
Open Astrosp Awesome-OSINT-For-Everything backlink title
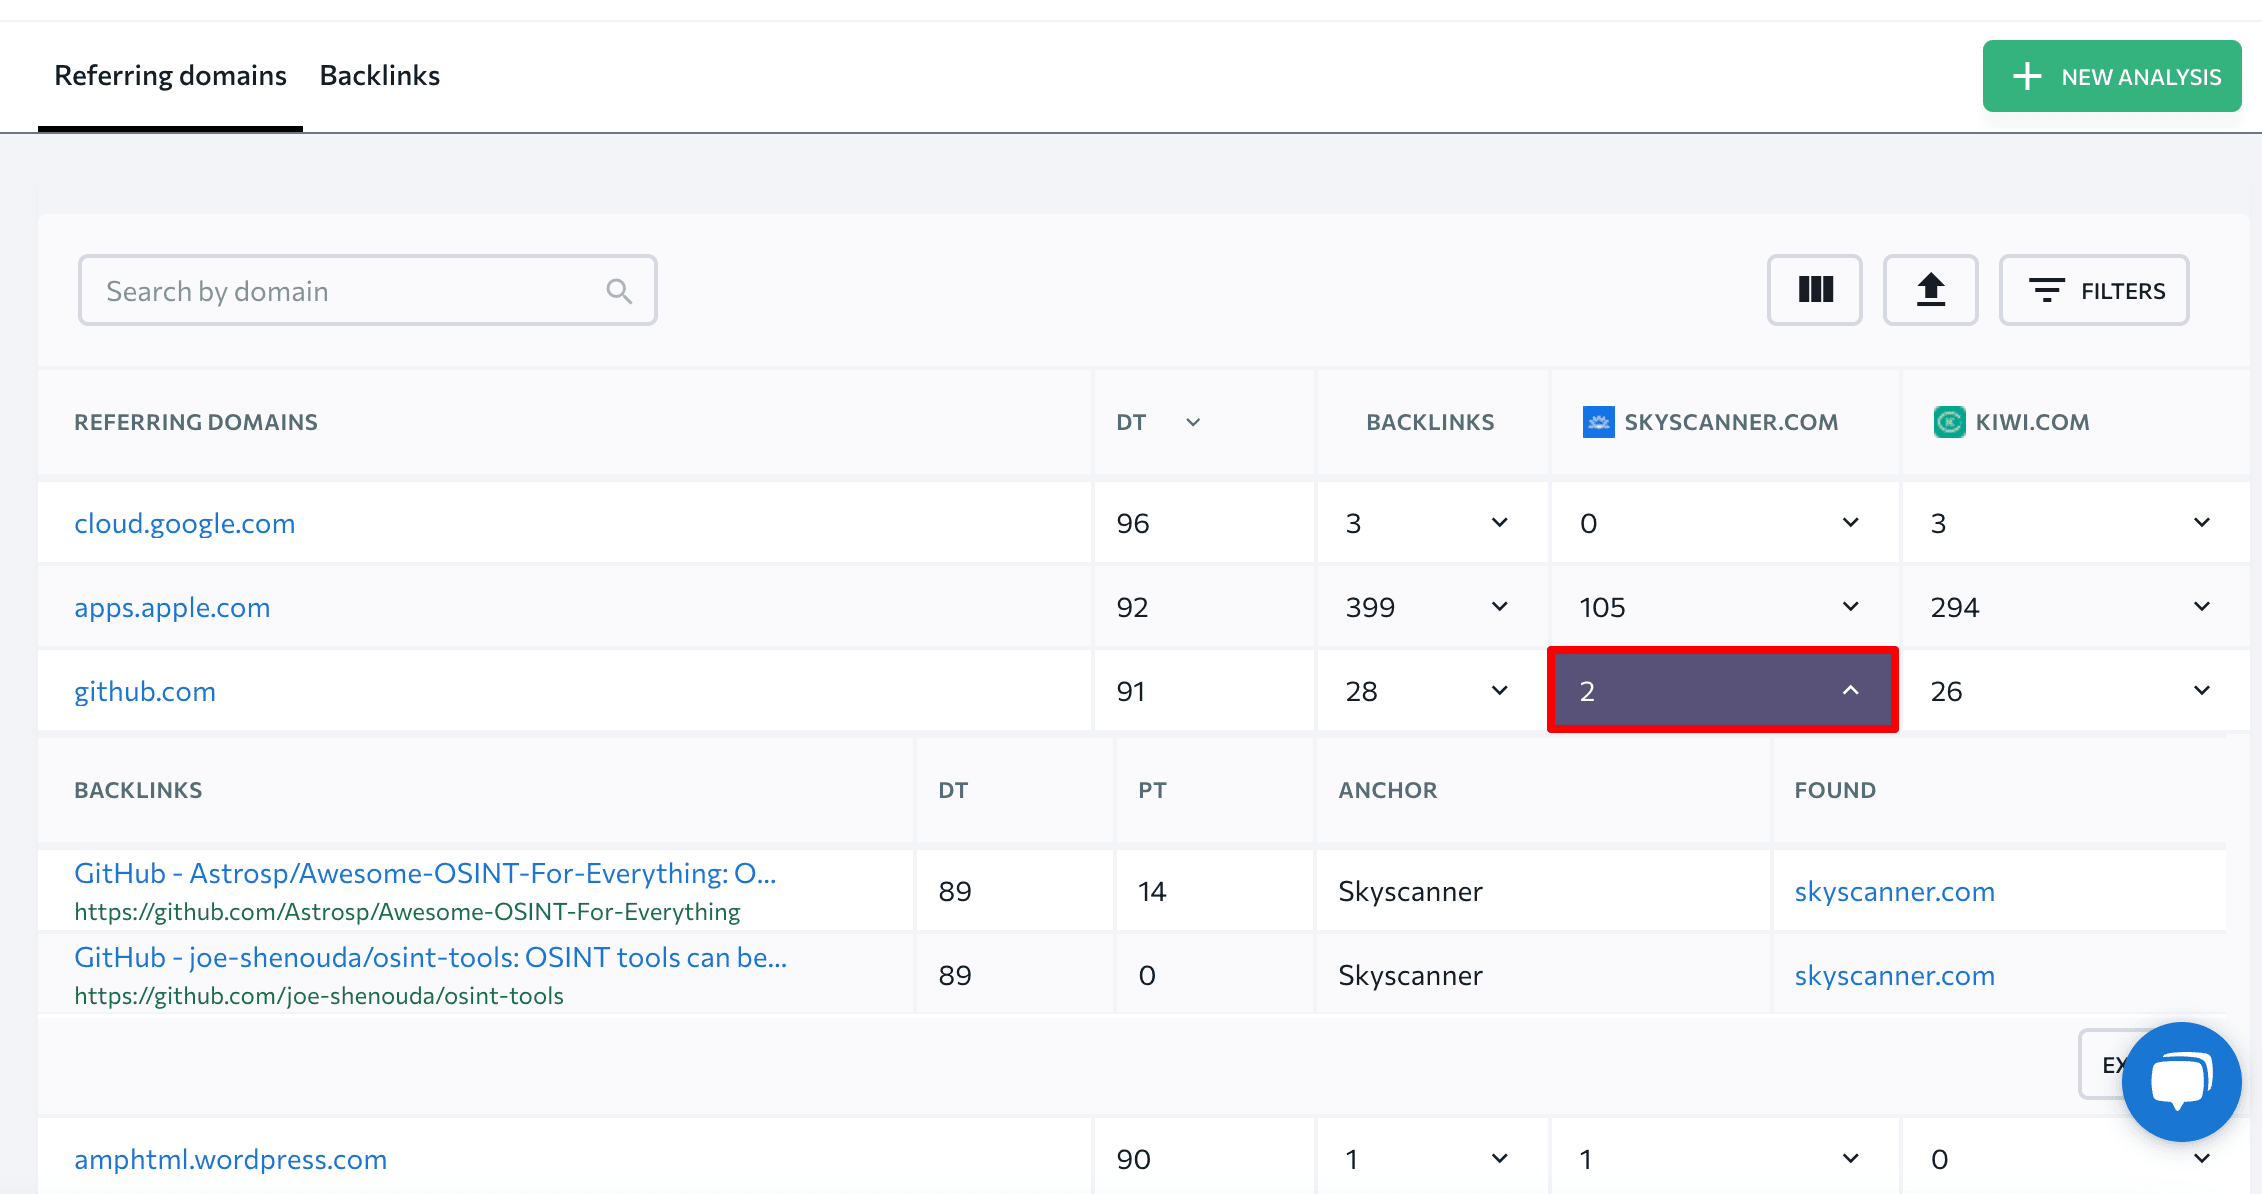(x=425, y=873)
